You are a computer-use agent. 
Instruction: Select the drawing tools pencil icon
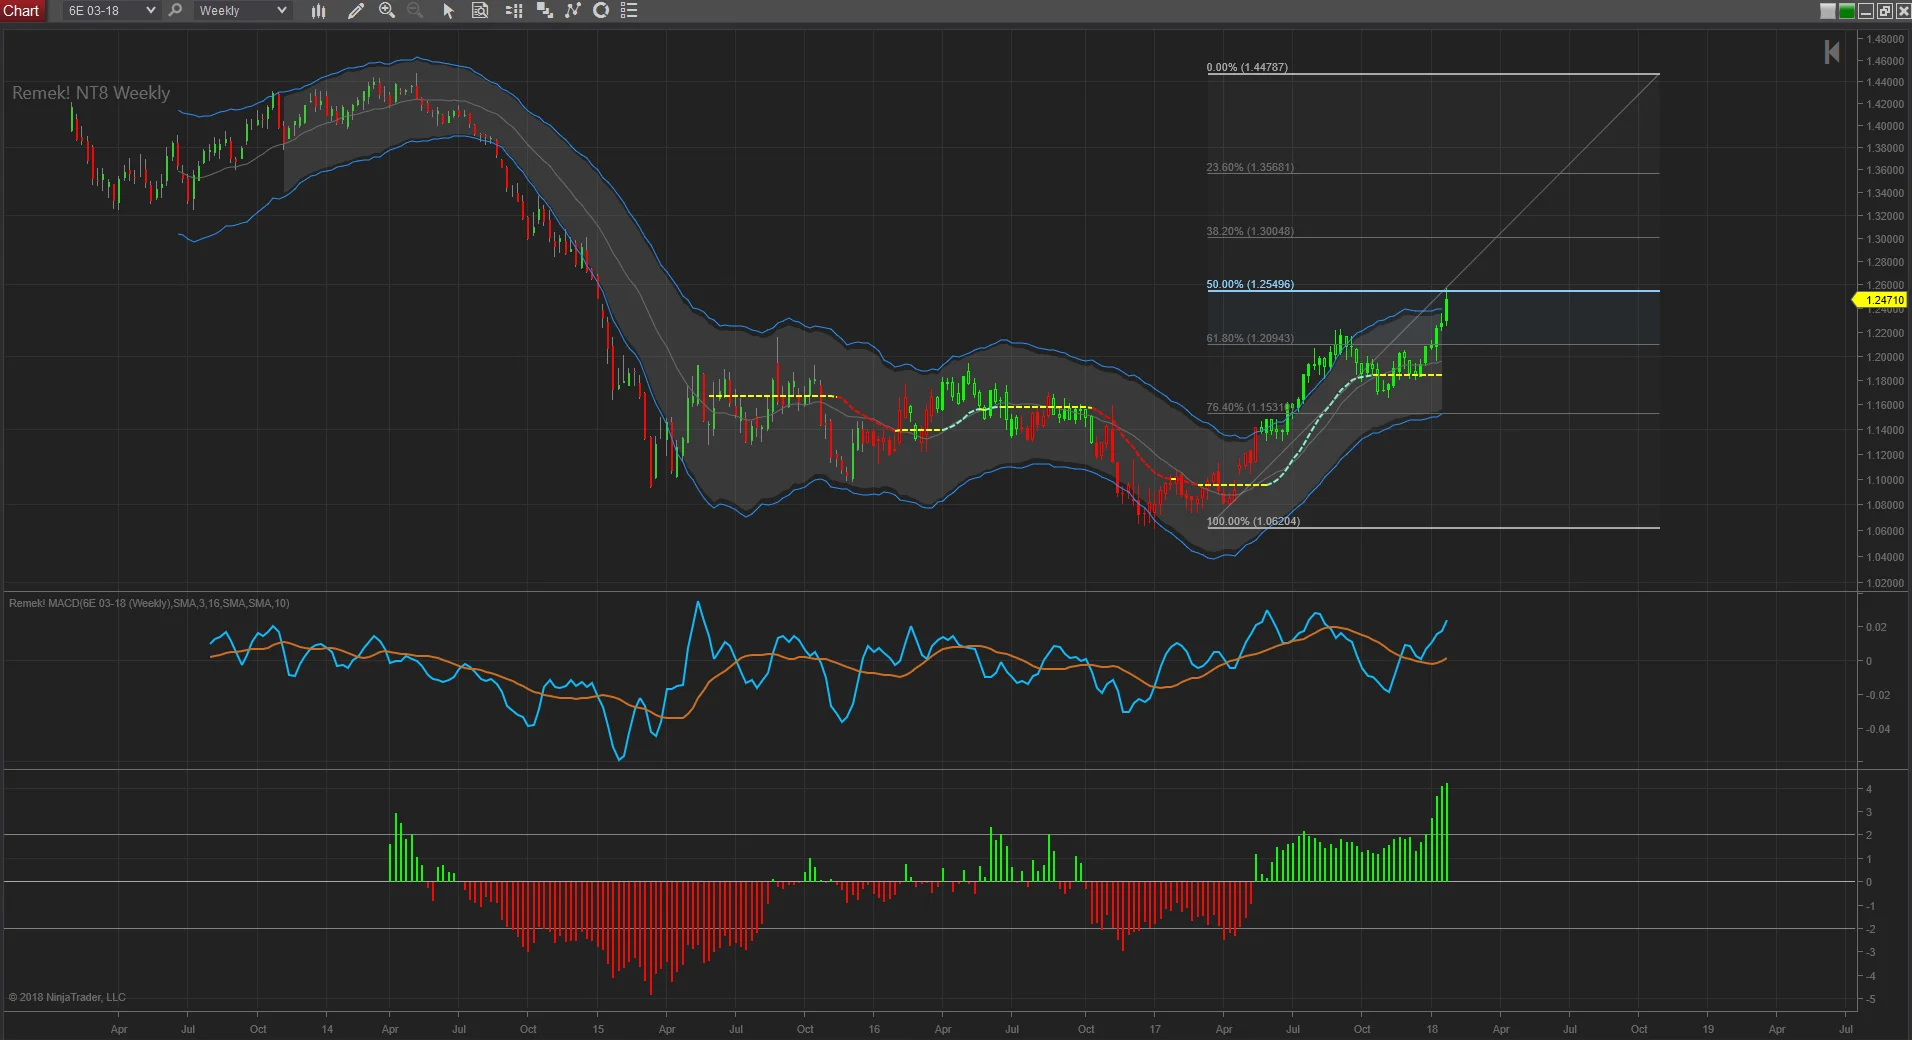point(355,10)
